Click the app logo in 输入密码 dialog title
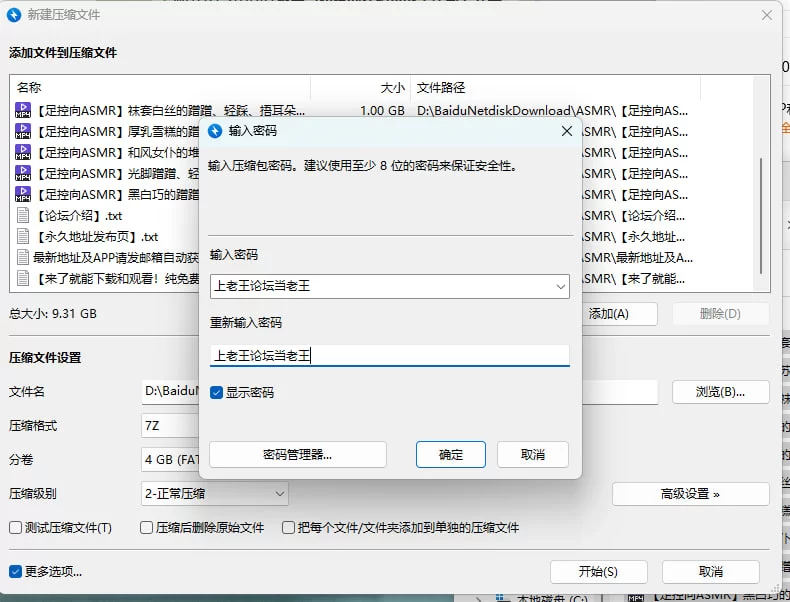Image resolution: width=790 pixels, height=602 pixels. pos(215,131)
